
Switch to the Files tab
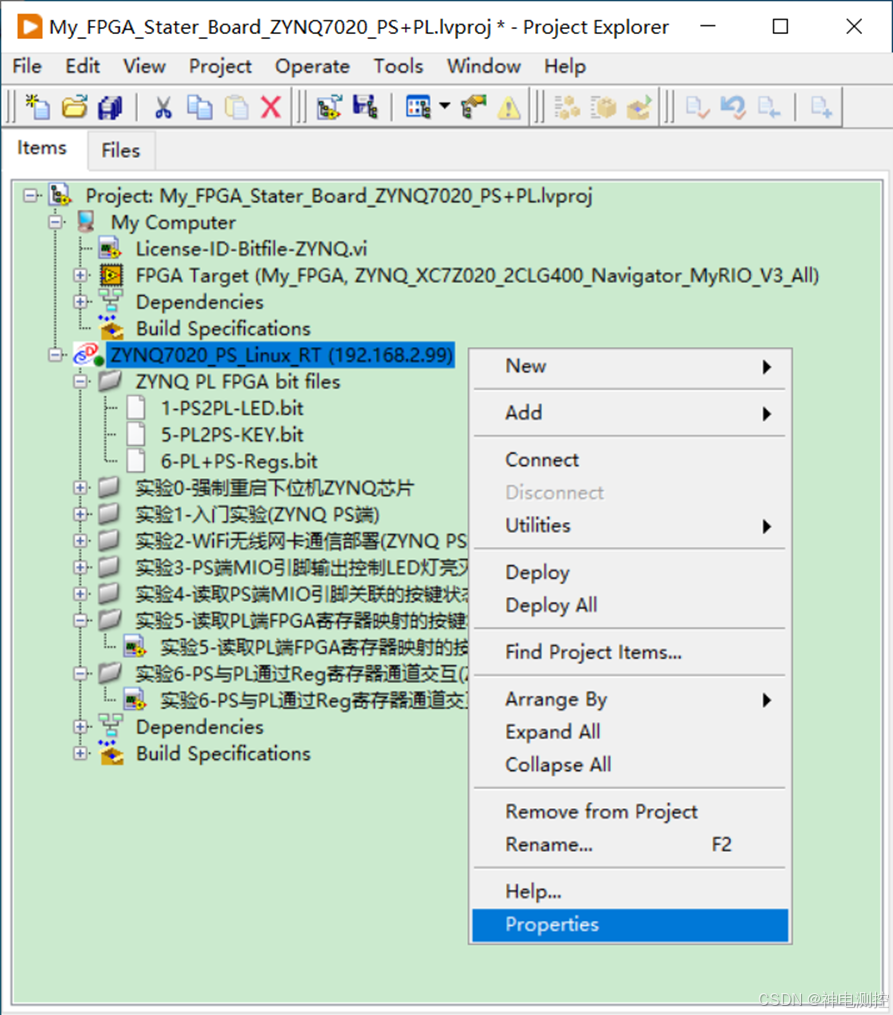[x=120, y=150]
